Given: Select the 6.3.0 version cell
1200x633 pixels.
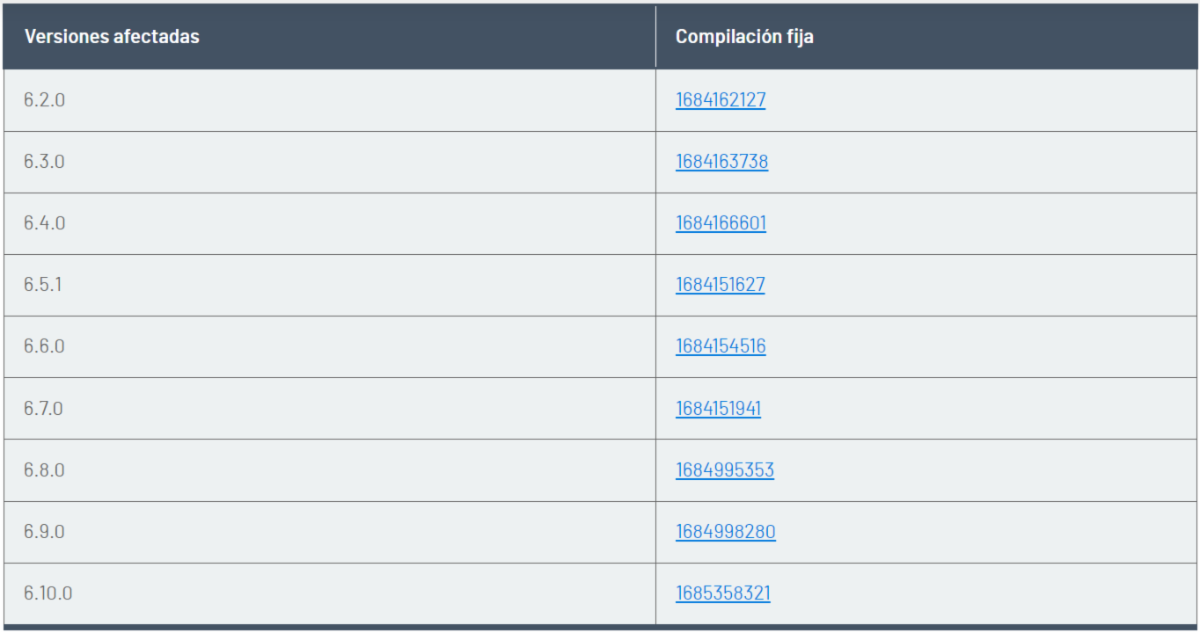Looking at the screenshot, I should [x=44, y=162].
